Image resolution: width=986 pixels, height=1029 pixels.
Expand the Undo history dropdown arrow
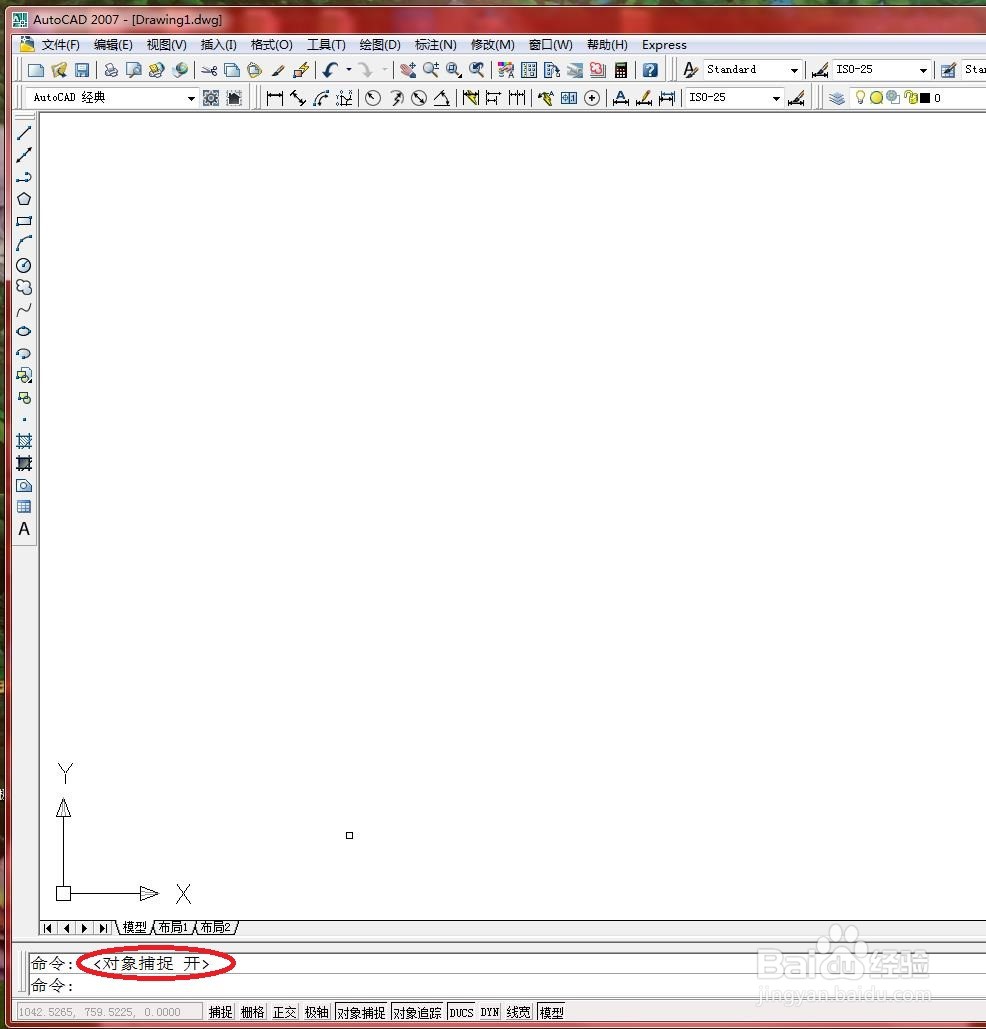[x=349, y=69]
